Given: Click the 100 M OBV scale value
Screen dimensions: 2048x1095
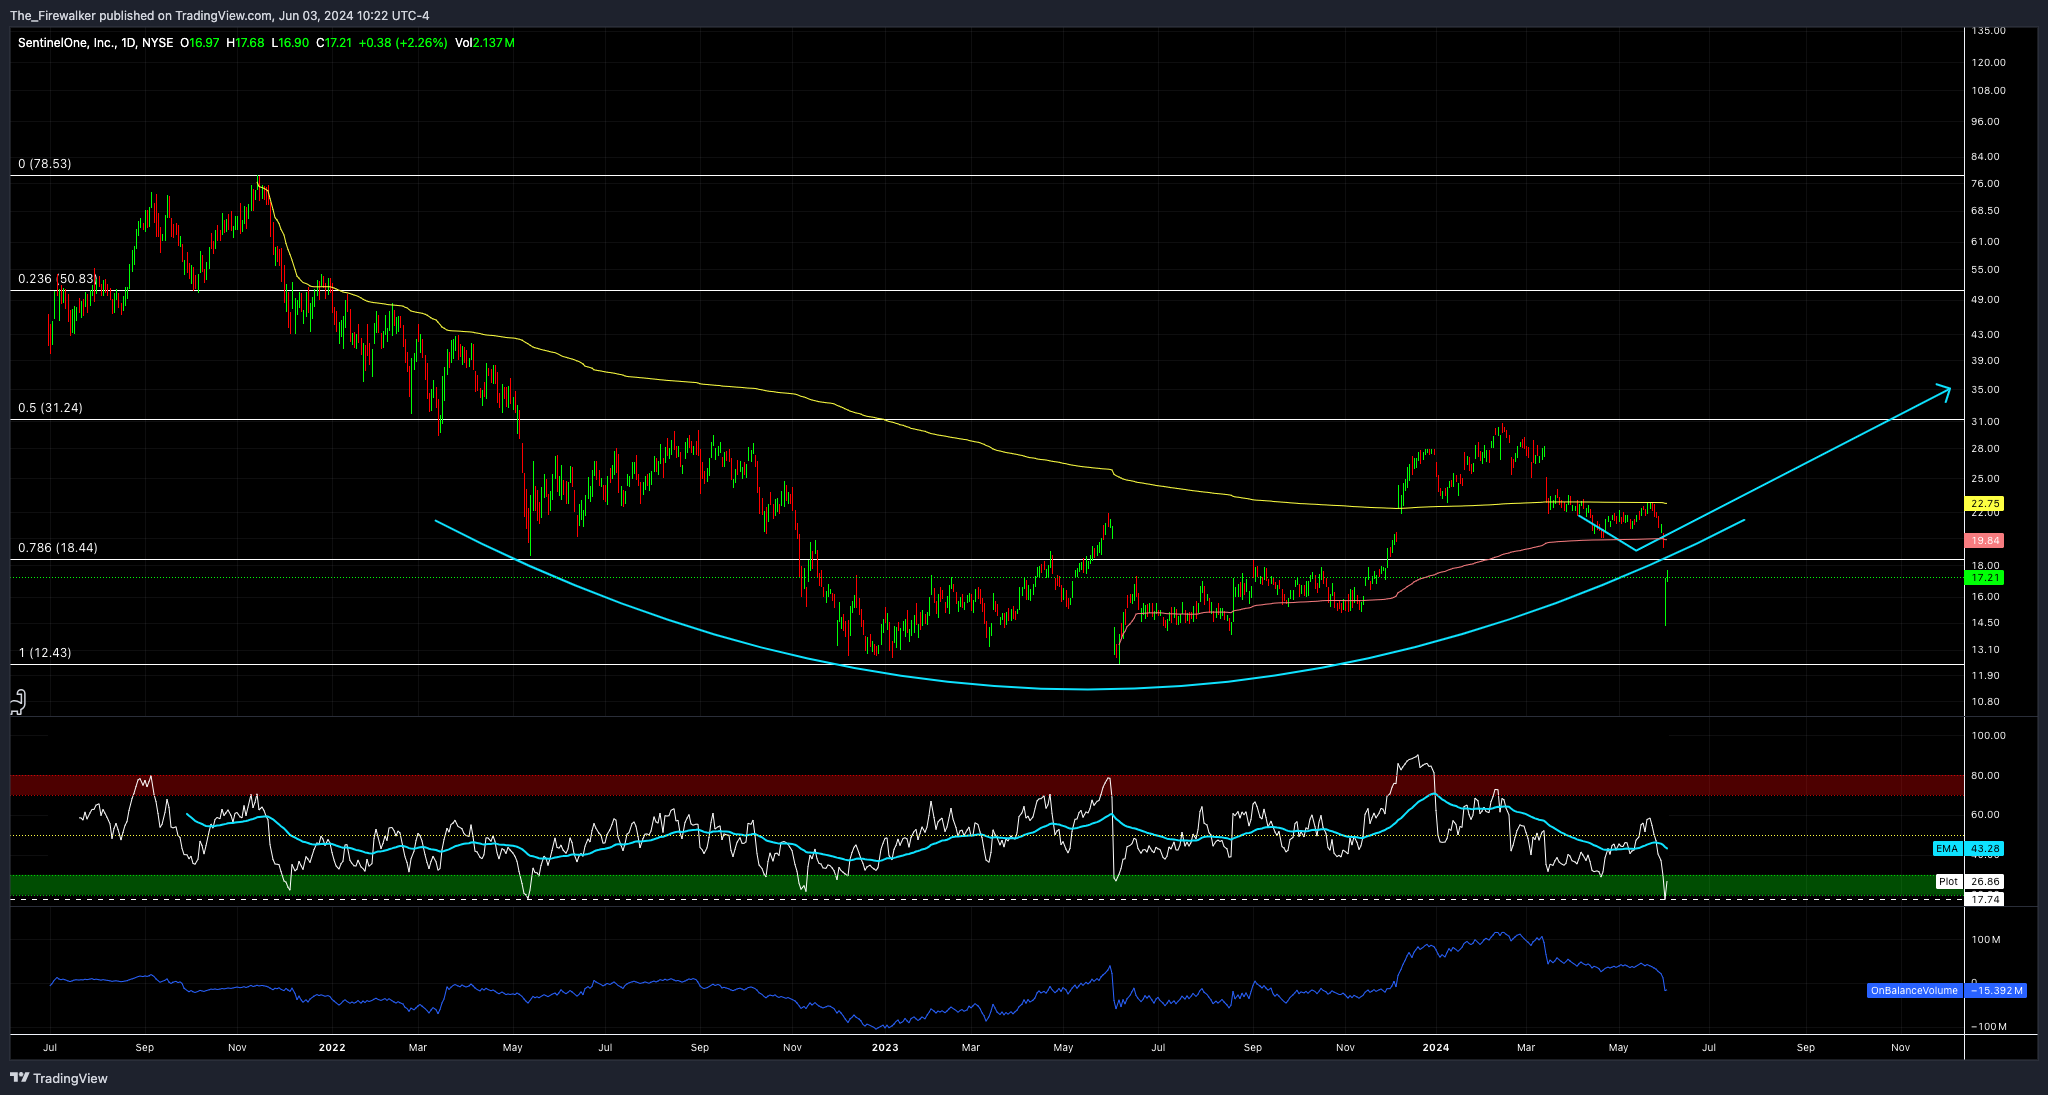Looking at the screenshot, I should pos(1986,940).
